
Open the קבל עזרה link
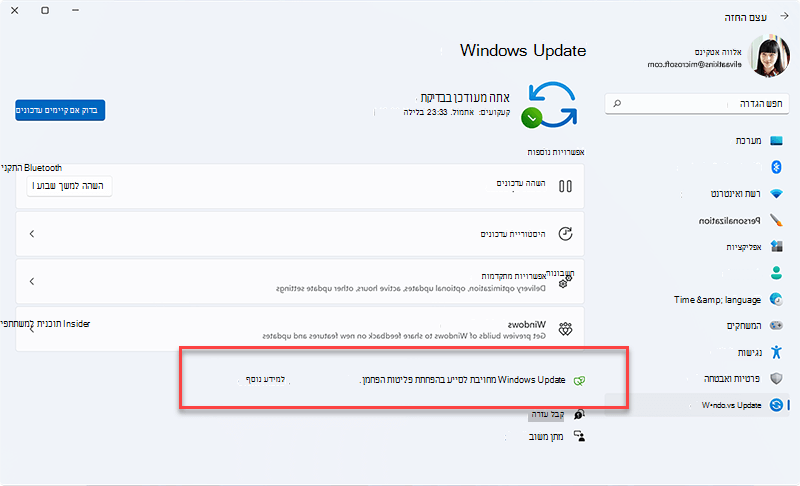547,414
